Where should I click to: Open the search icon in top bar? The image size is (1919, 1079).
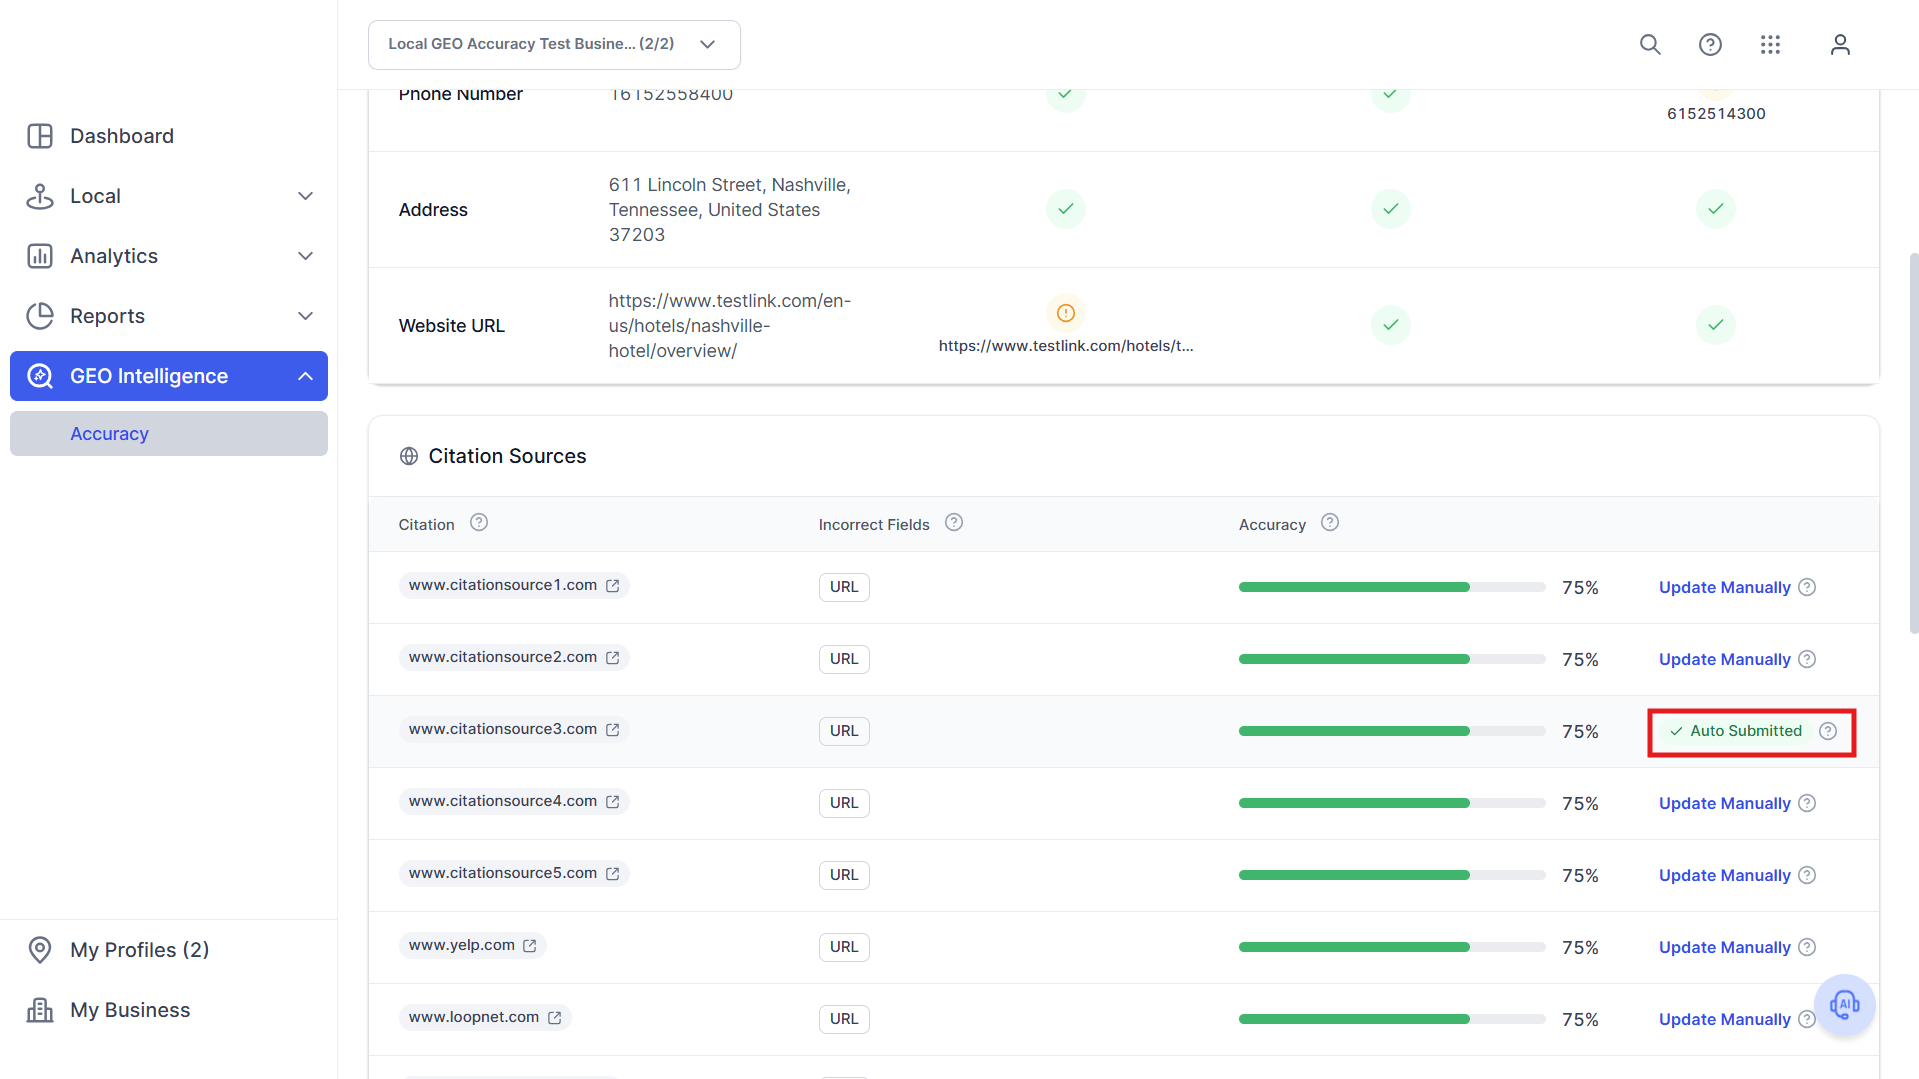click(x=1650, y=45)
